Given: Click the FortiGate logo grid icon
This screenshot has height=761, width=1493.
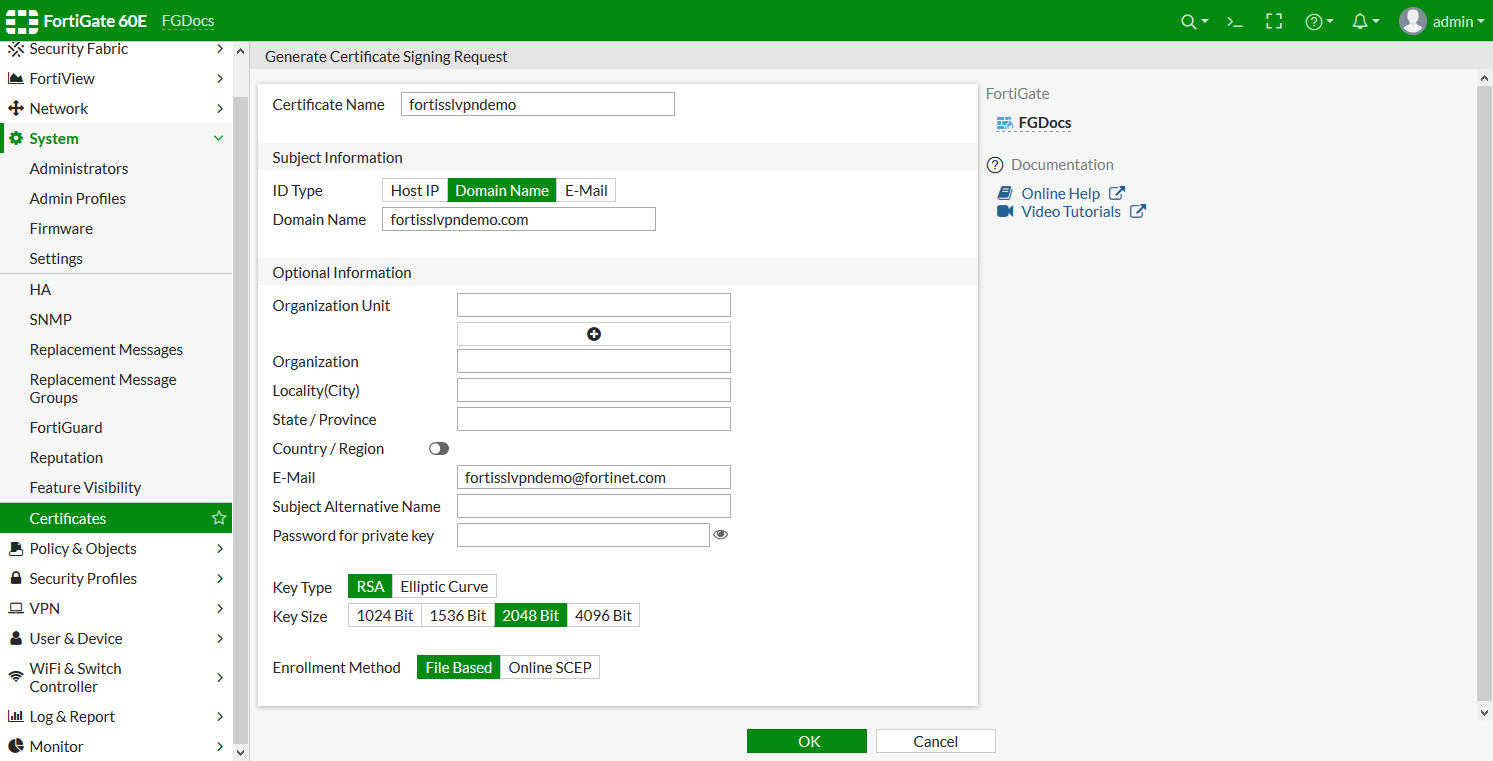Looking at the screenshot, I should pos(21,20).
